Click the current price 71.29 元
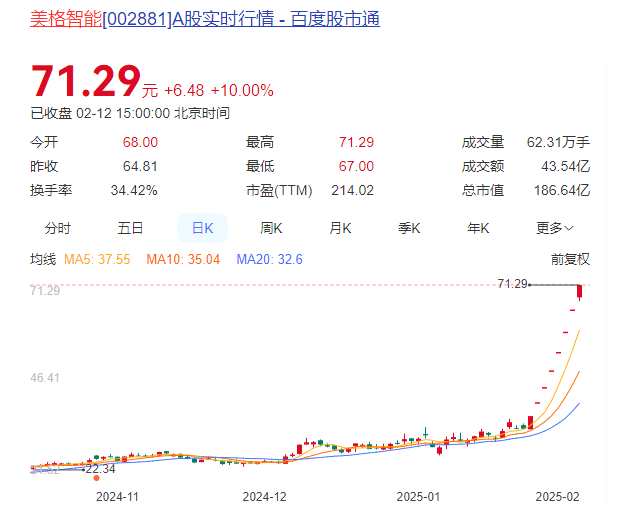This screenshot has width=618, height=508. (94, 81)
